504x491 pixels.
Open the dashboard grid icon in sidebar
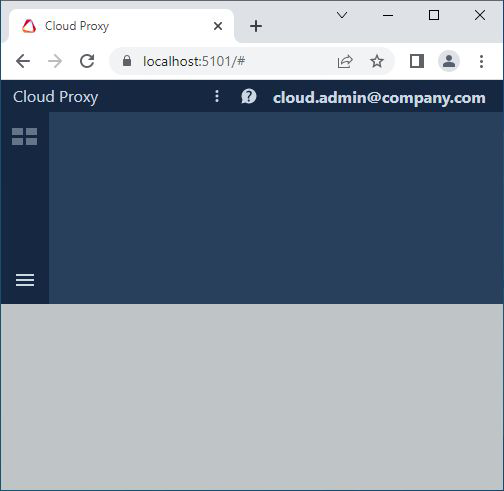pyautogui.click(x=25, y=136)
